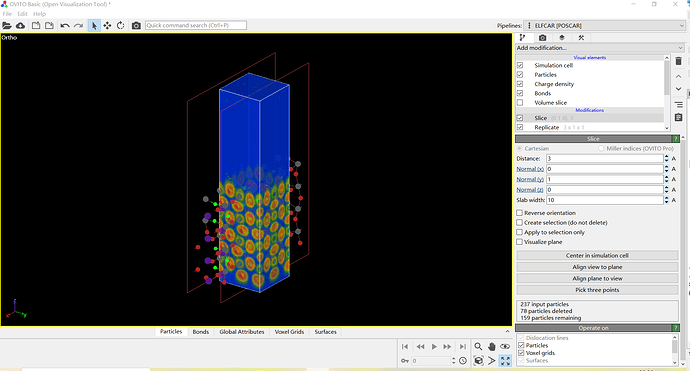This screenshot has width=690, height=371.
Task: Open the Edit menu
Action: [x=22, y=14]
